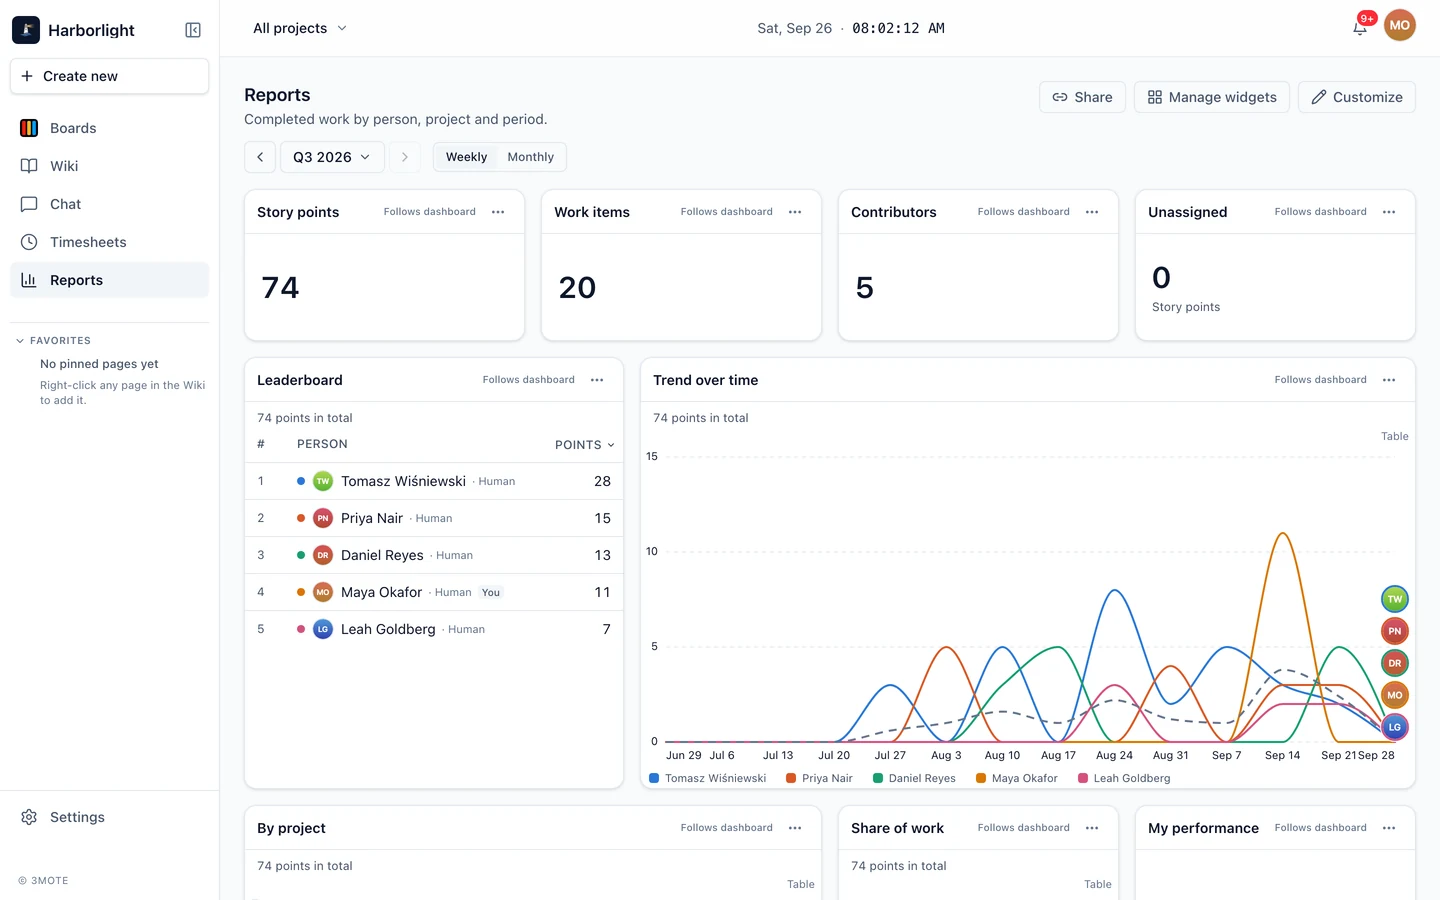This screenshot has height=900, width=1440.
Task: Open the All projects dropdown
Action: coord(300,28)
